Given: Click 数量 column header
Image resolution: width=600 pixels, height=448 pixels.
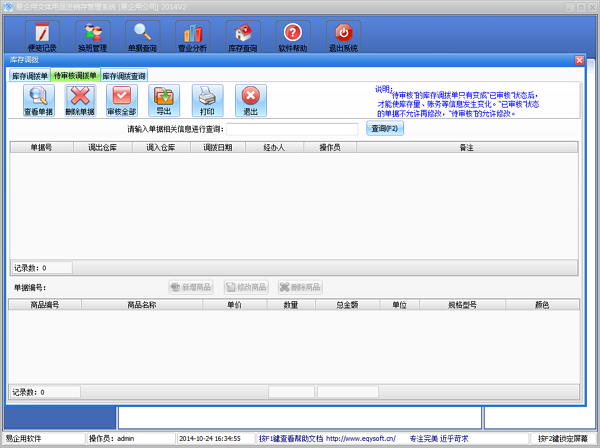Looking at the screenshot, I should (291, 305).
